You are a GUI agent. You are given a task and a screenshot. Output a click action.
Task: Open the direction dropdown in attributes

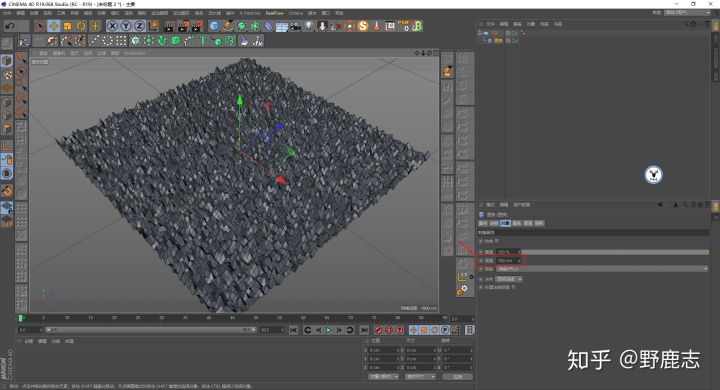pos(509,279)
